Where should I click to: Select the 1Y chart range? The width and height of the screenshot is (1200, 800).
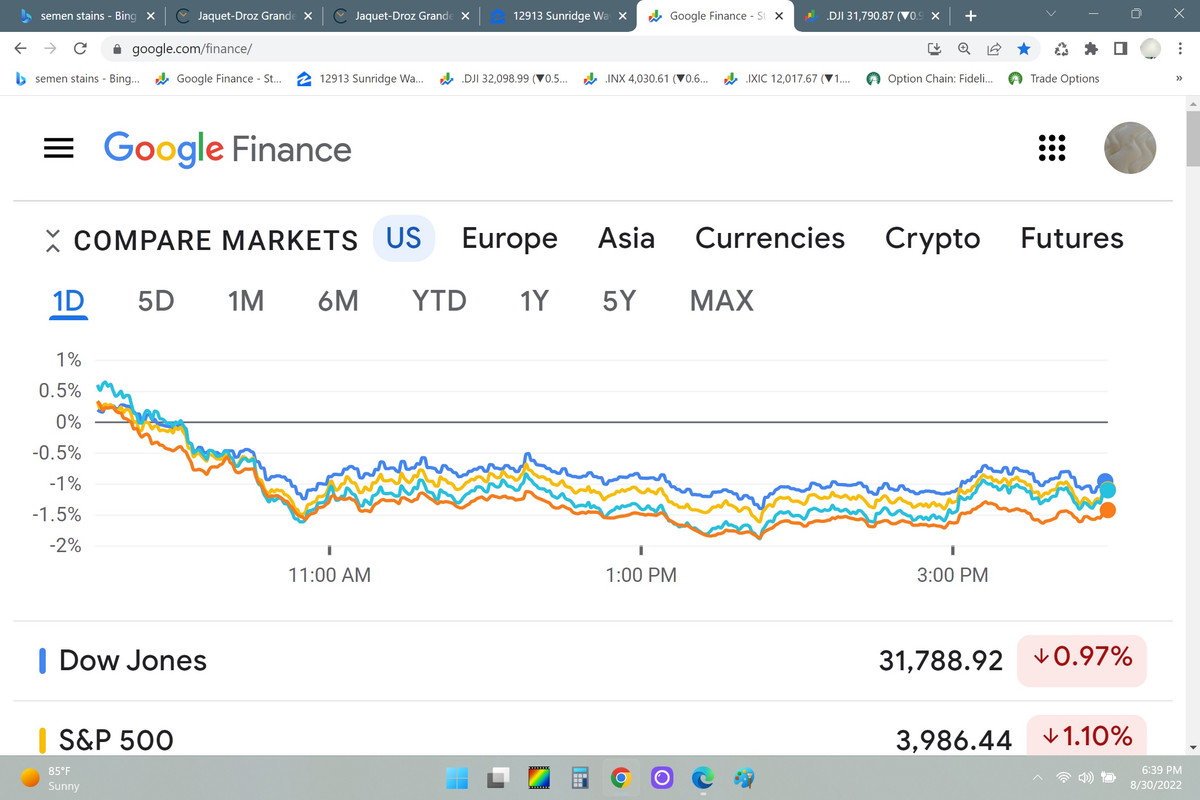tap(534, 300)
